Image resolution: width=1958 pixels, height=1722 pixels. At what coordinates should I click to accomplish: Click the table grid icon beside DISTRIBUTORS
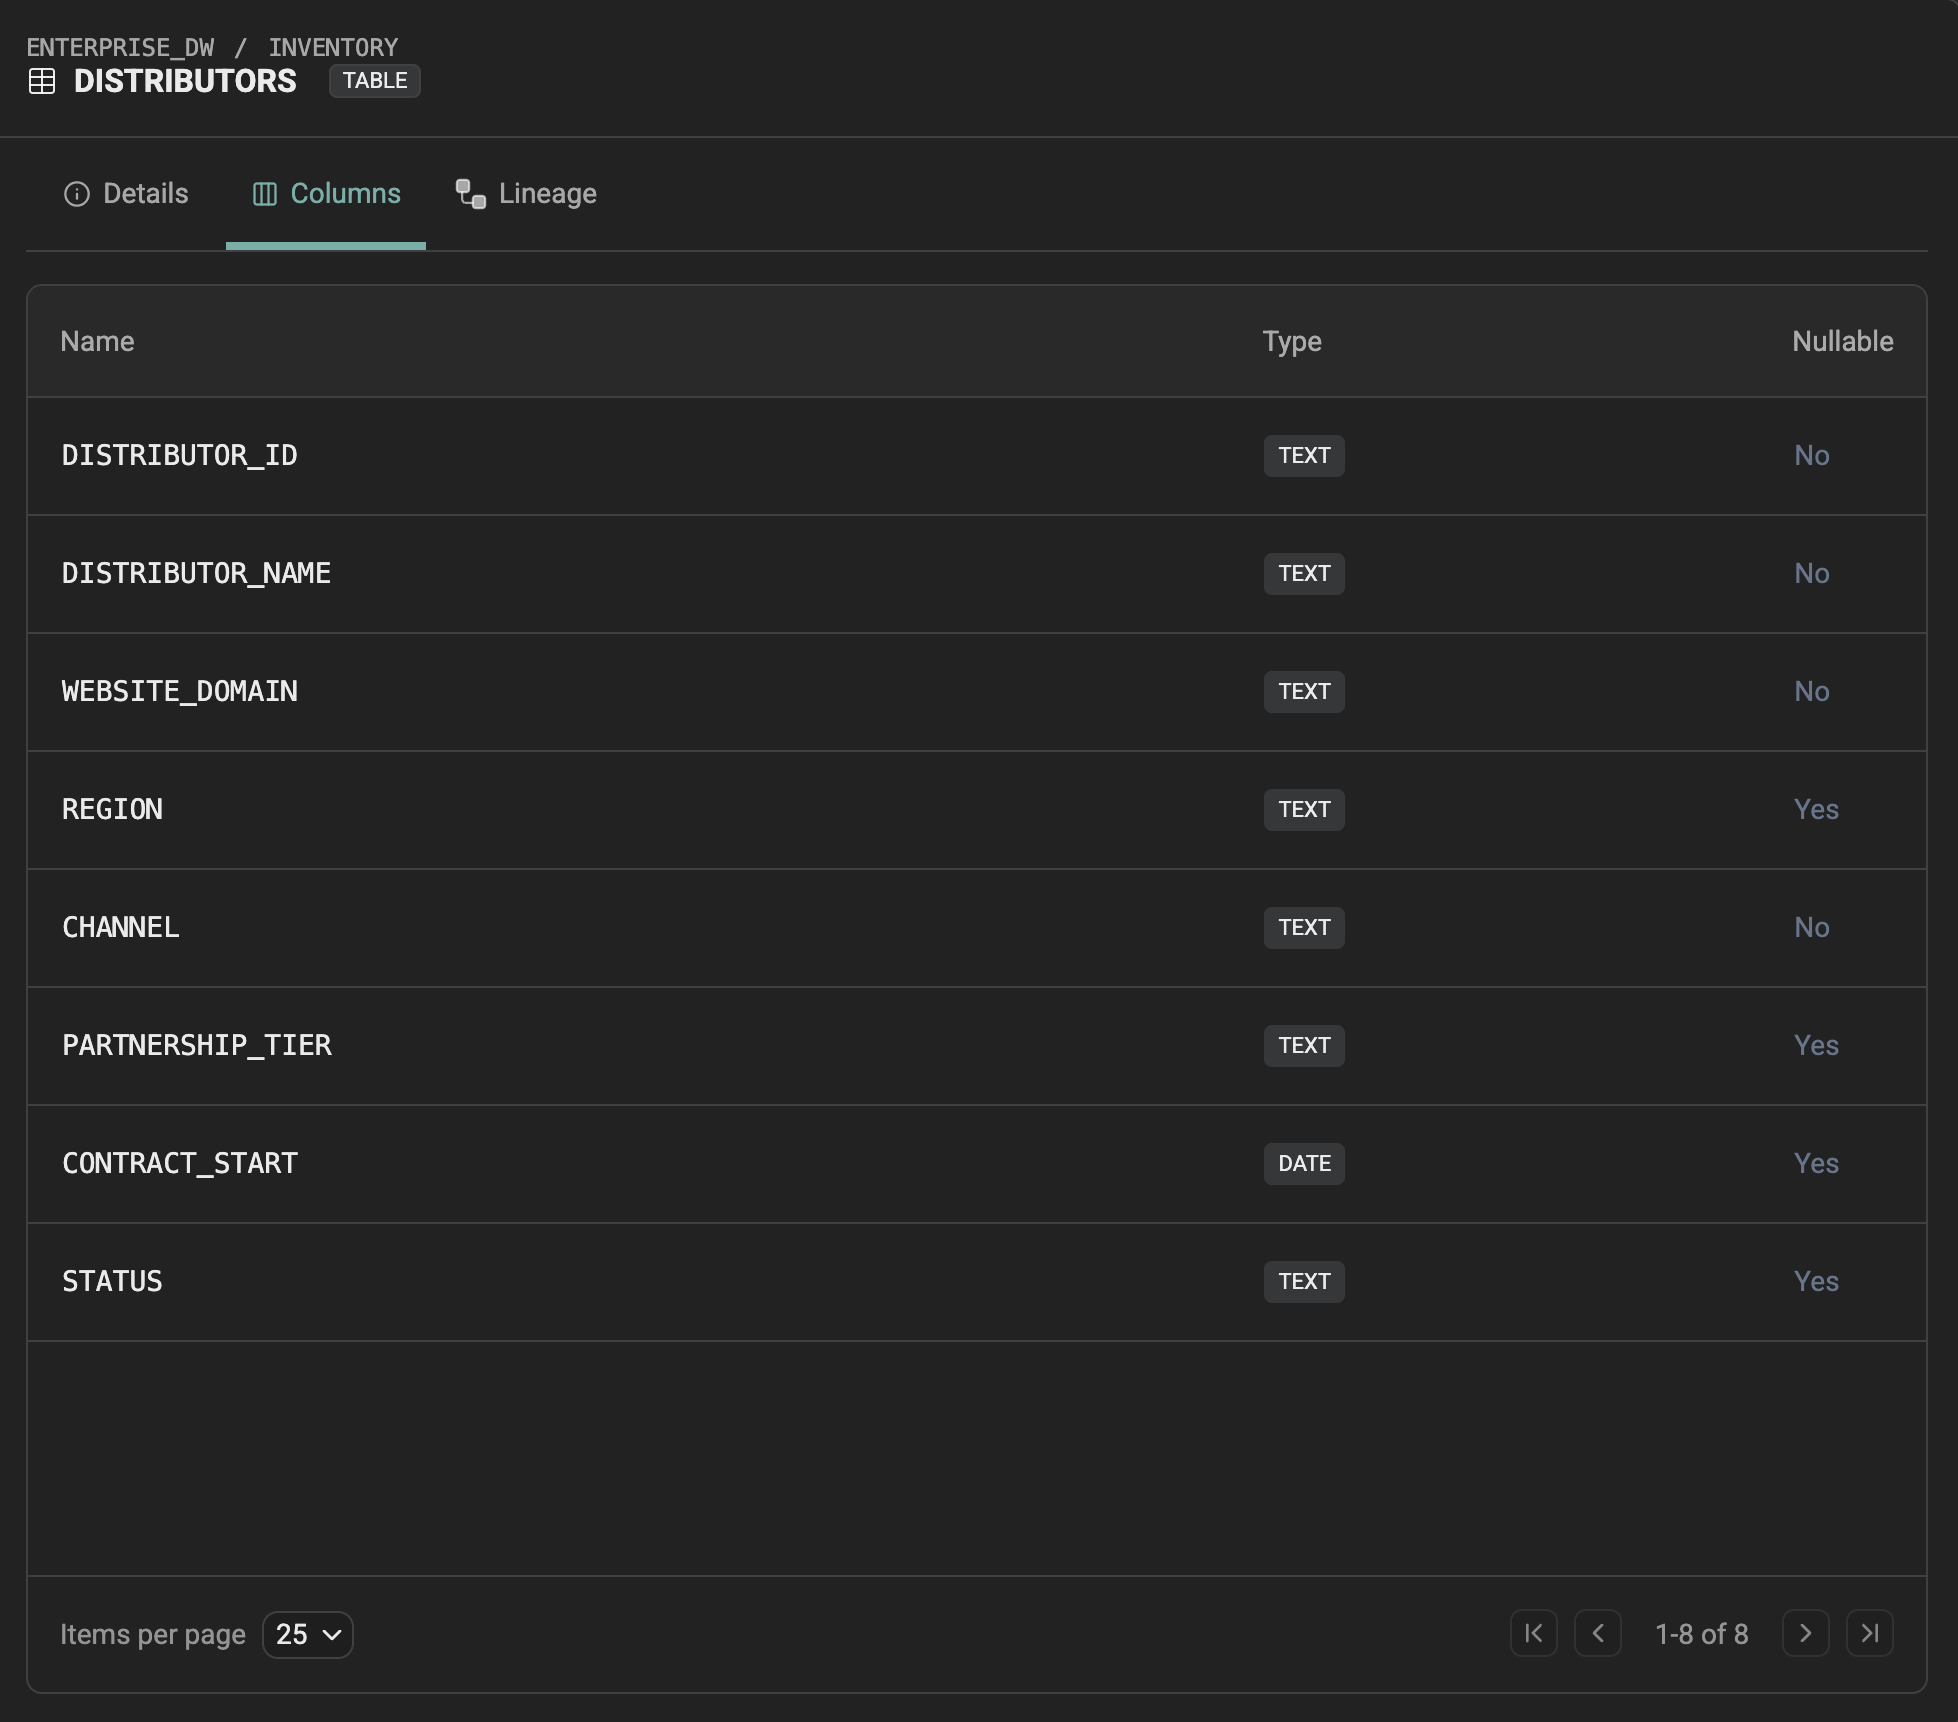point(42,81)
